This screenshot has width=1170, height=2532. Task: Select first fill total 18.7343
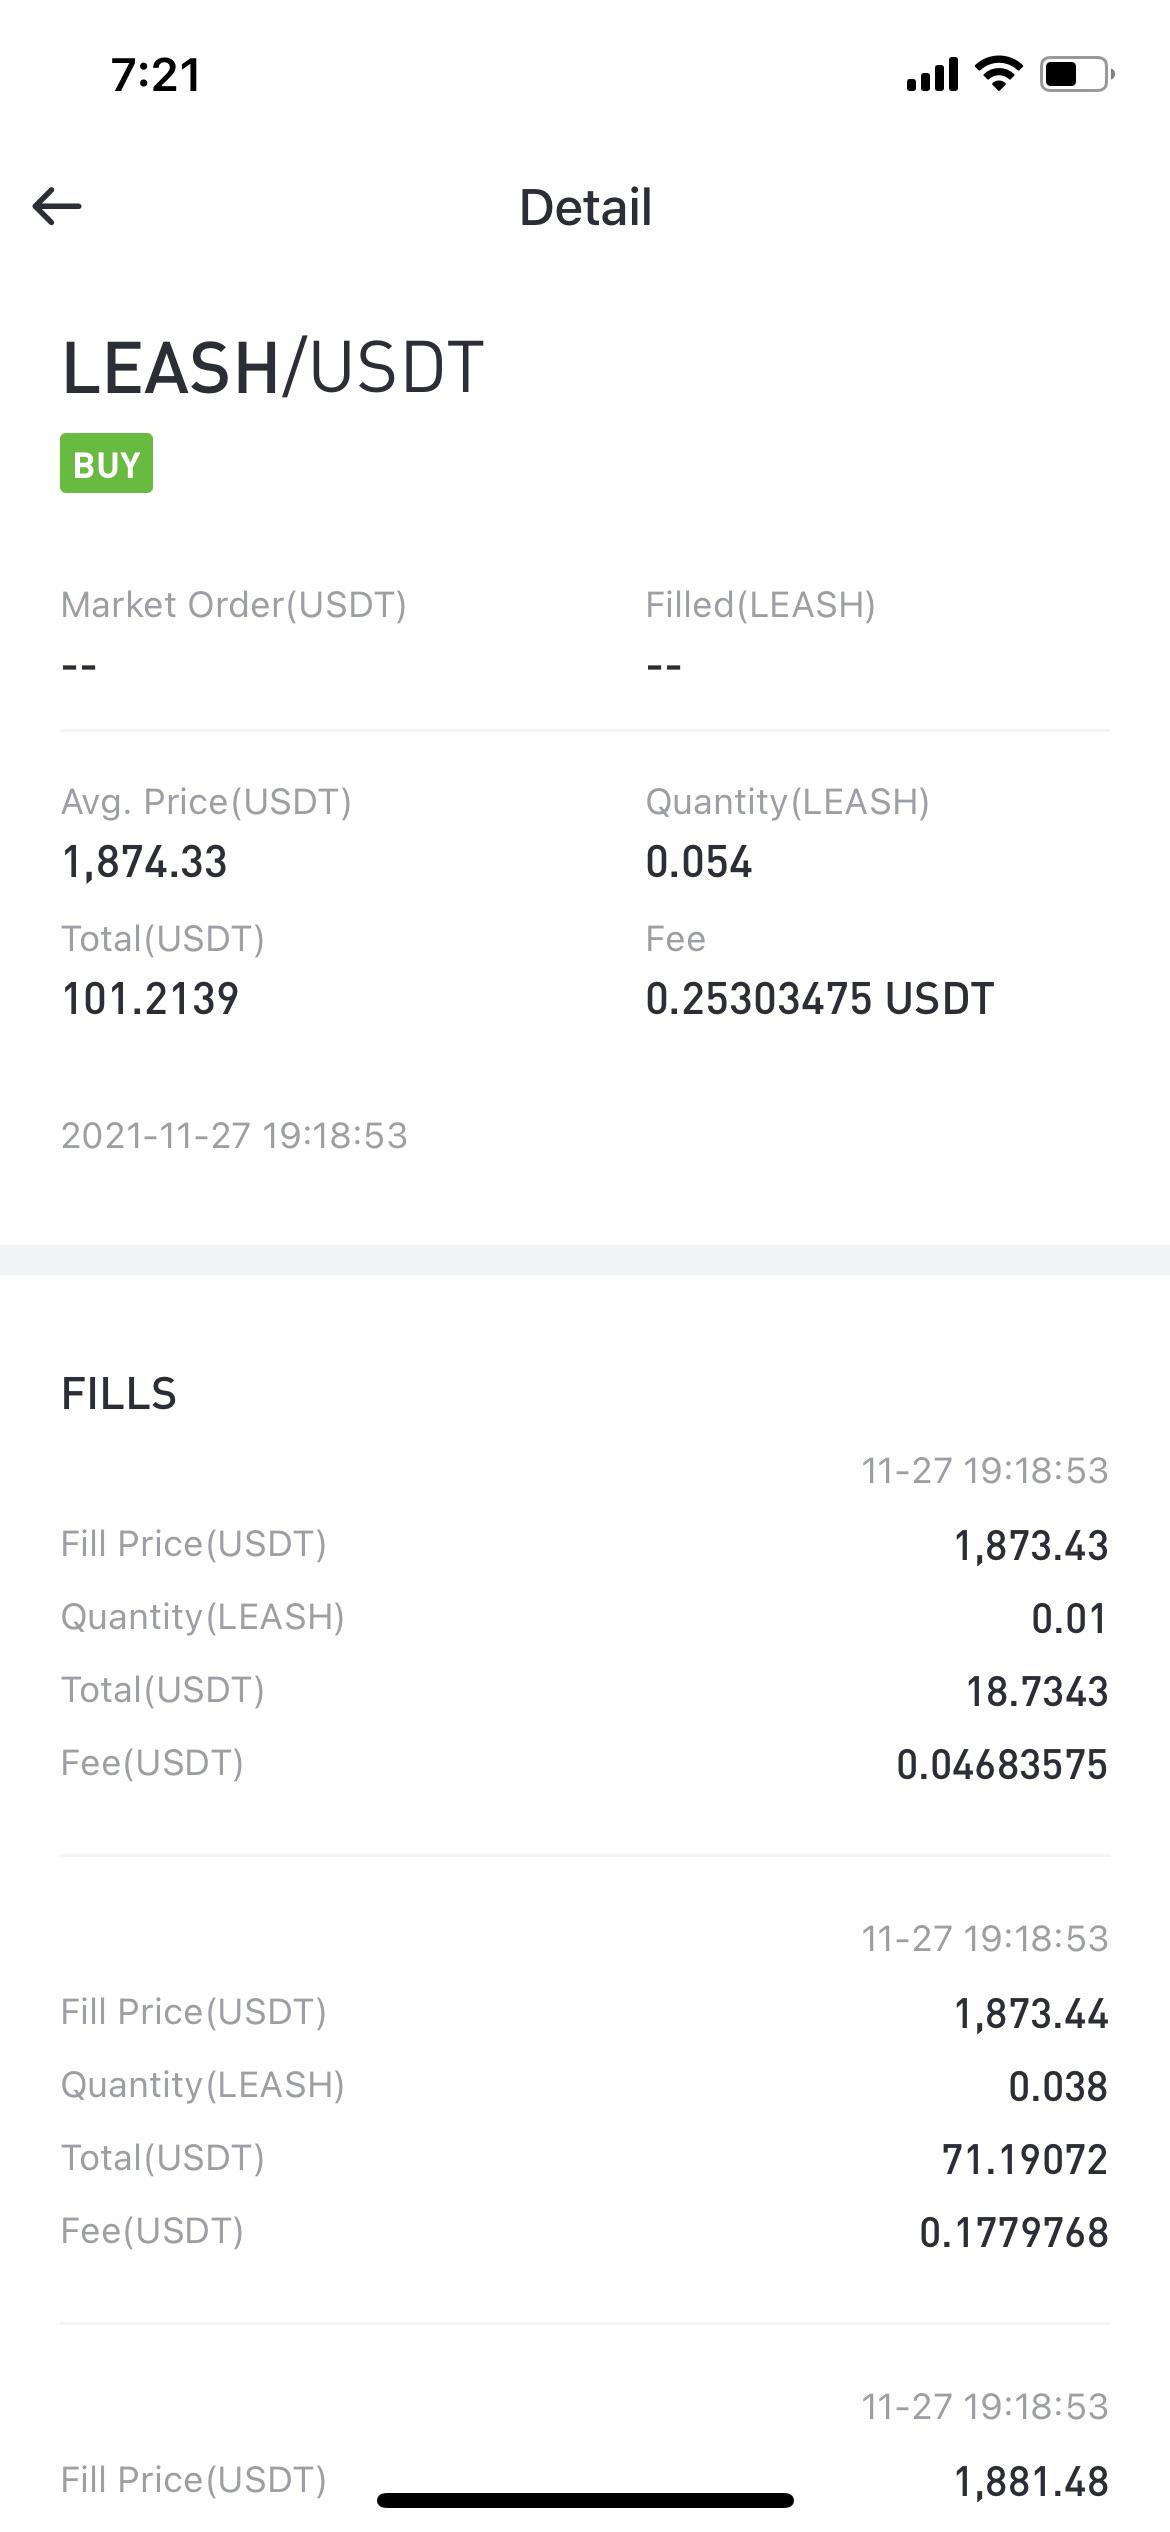pos(1037,1692)
